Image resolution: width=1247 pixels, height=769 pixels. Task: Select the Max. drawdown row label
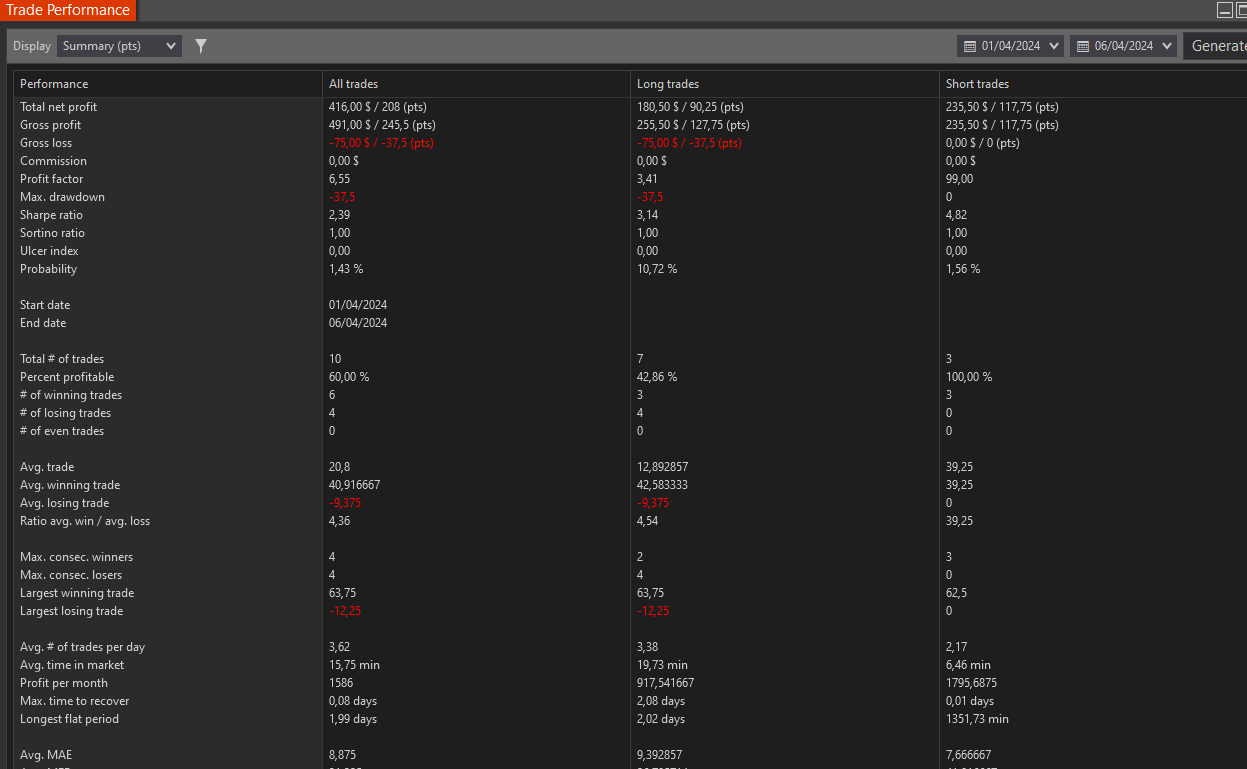click(x=62, y=197)
